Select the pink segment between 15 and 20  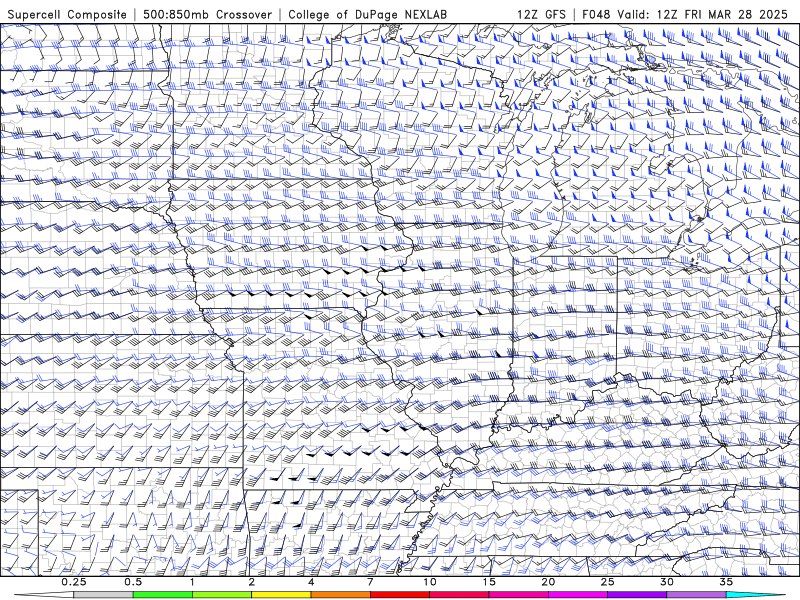(518, 595)
